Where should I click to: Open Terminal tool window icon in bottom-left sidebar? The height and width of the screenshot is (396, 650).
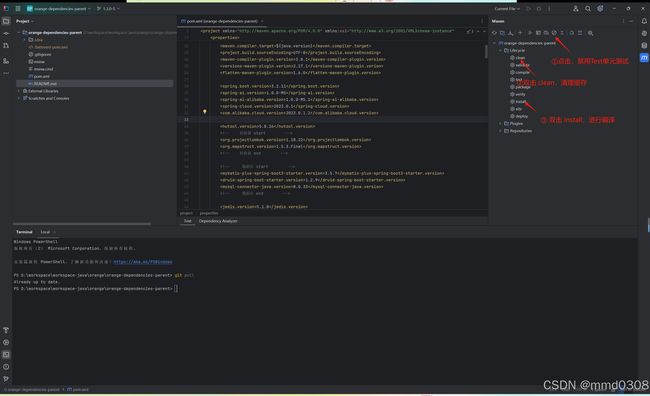6,355
